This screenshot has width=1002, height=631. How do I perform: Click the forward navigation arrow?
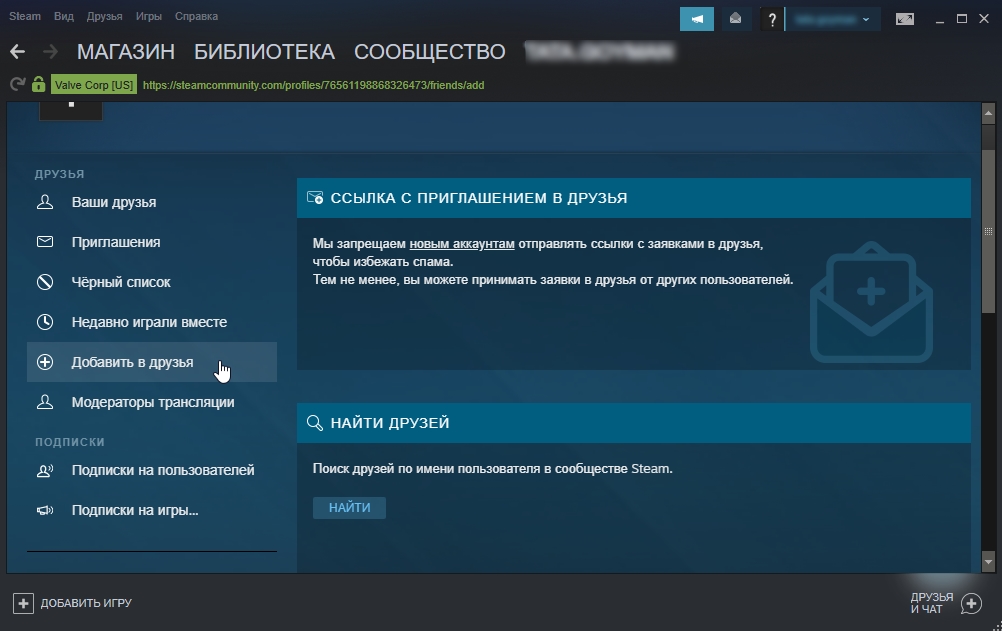[x=50, y=52]
